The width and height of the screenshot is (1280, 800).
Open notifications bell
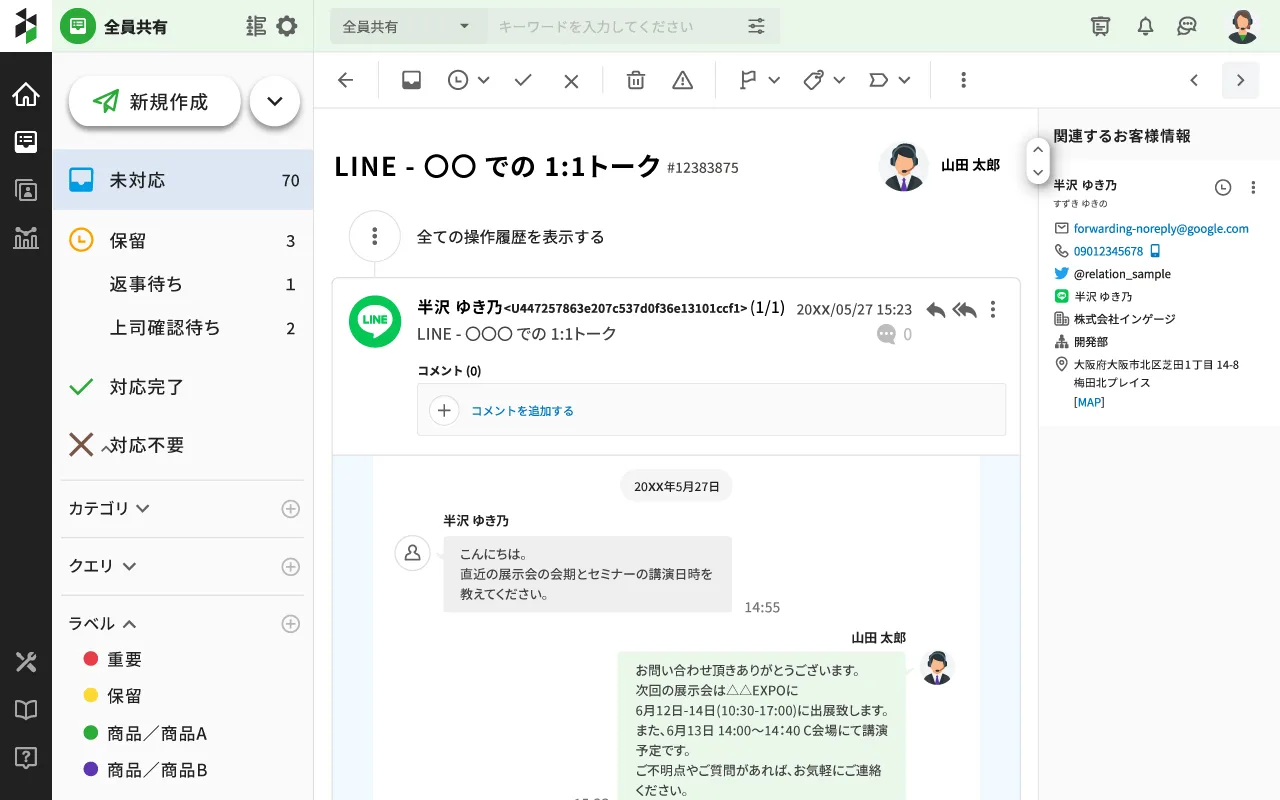click(x=1146, y=26)
